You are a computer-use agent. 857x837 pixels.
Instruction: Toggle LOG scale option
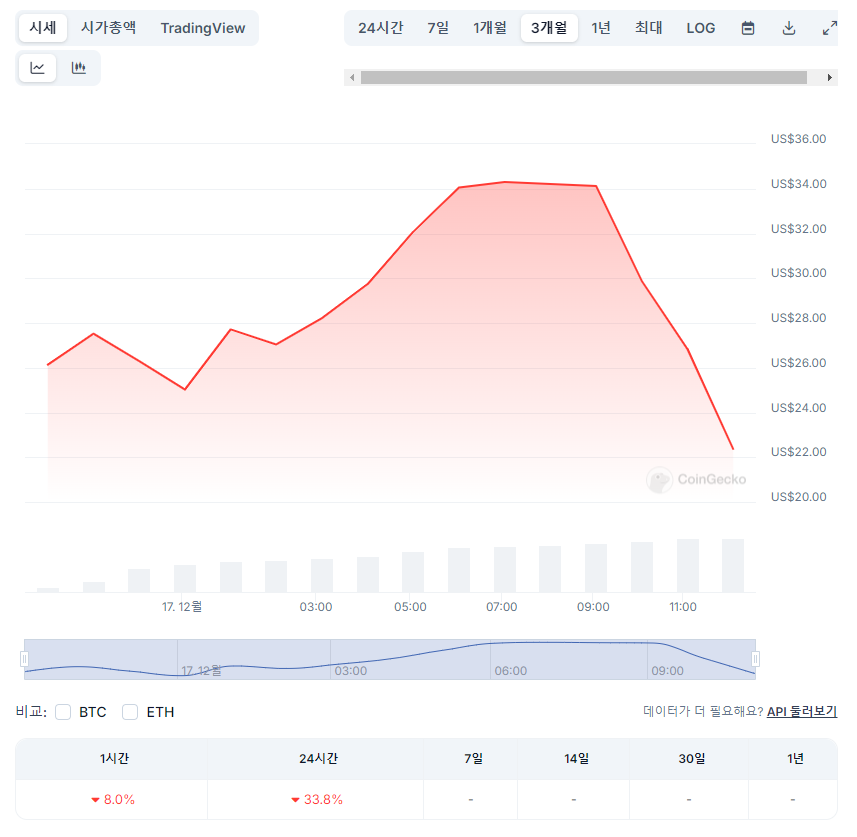(x=701, y=28)
